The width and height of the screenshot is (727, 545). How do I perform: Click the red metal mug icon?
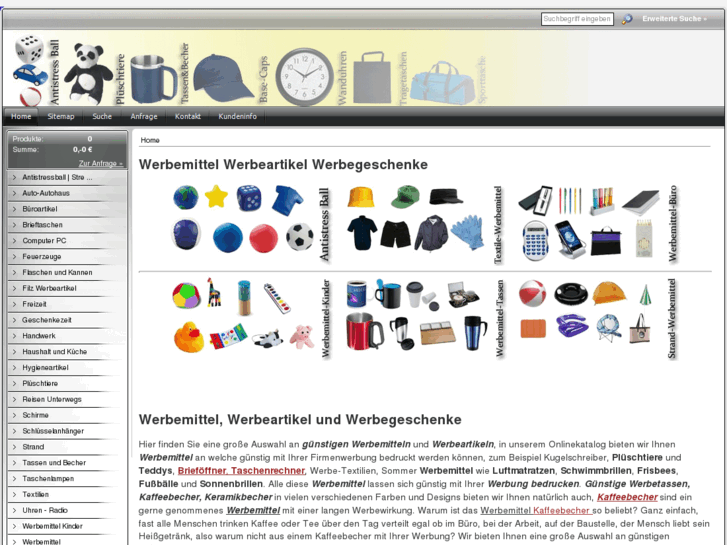point(364,330)
